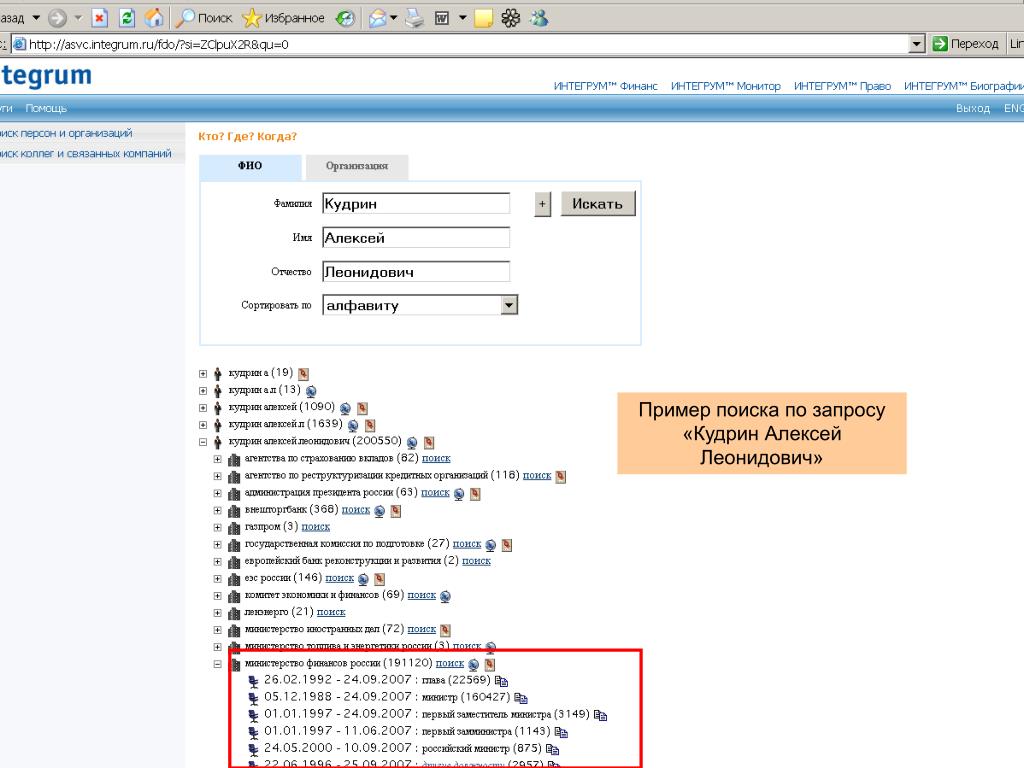
Task: Click the History icon in toolbar
Action: [345, 18]
